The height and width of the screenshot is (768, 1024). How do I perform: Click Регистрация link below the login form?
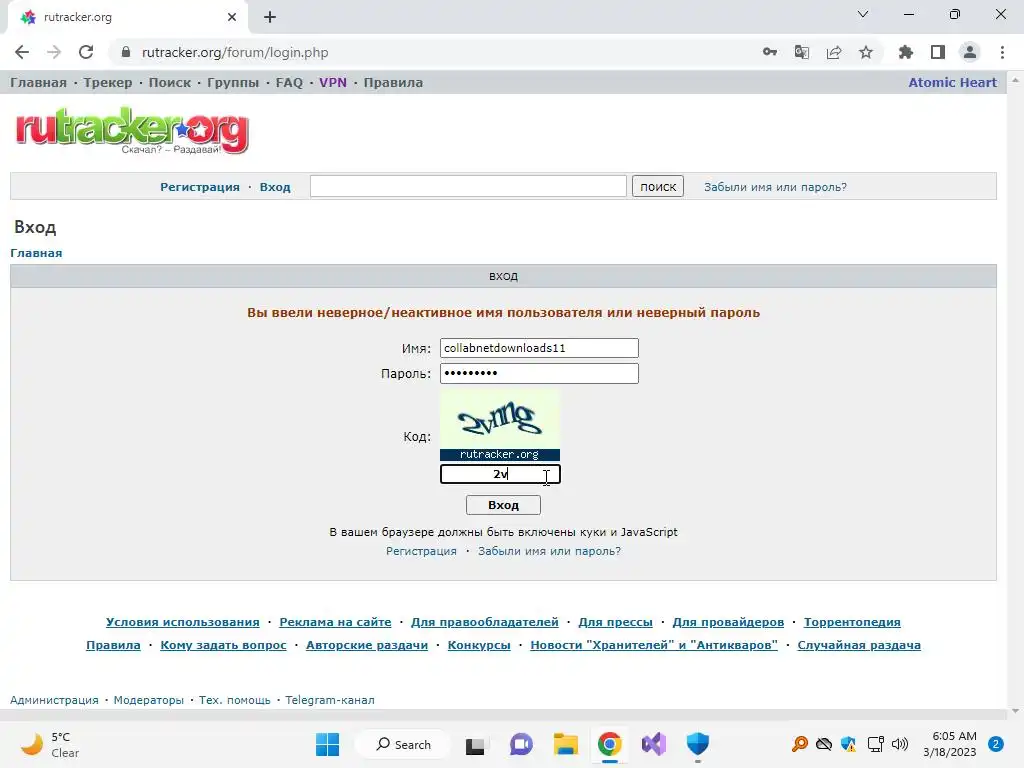(x=421, y=551)
